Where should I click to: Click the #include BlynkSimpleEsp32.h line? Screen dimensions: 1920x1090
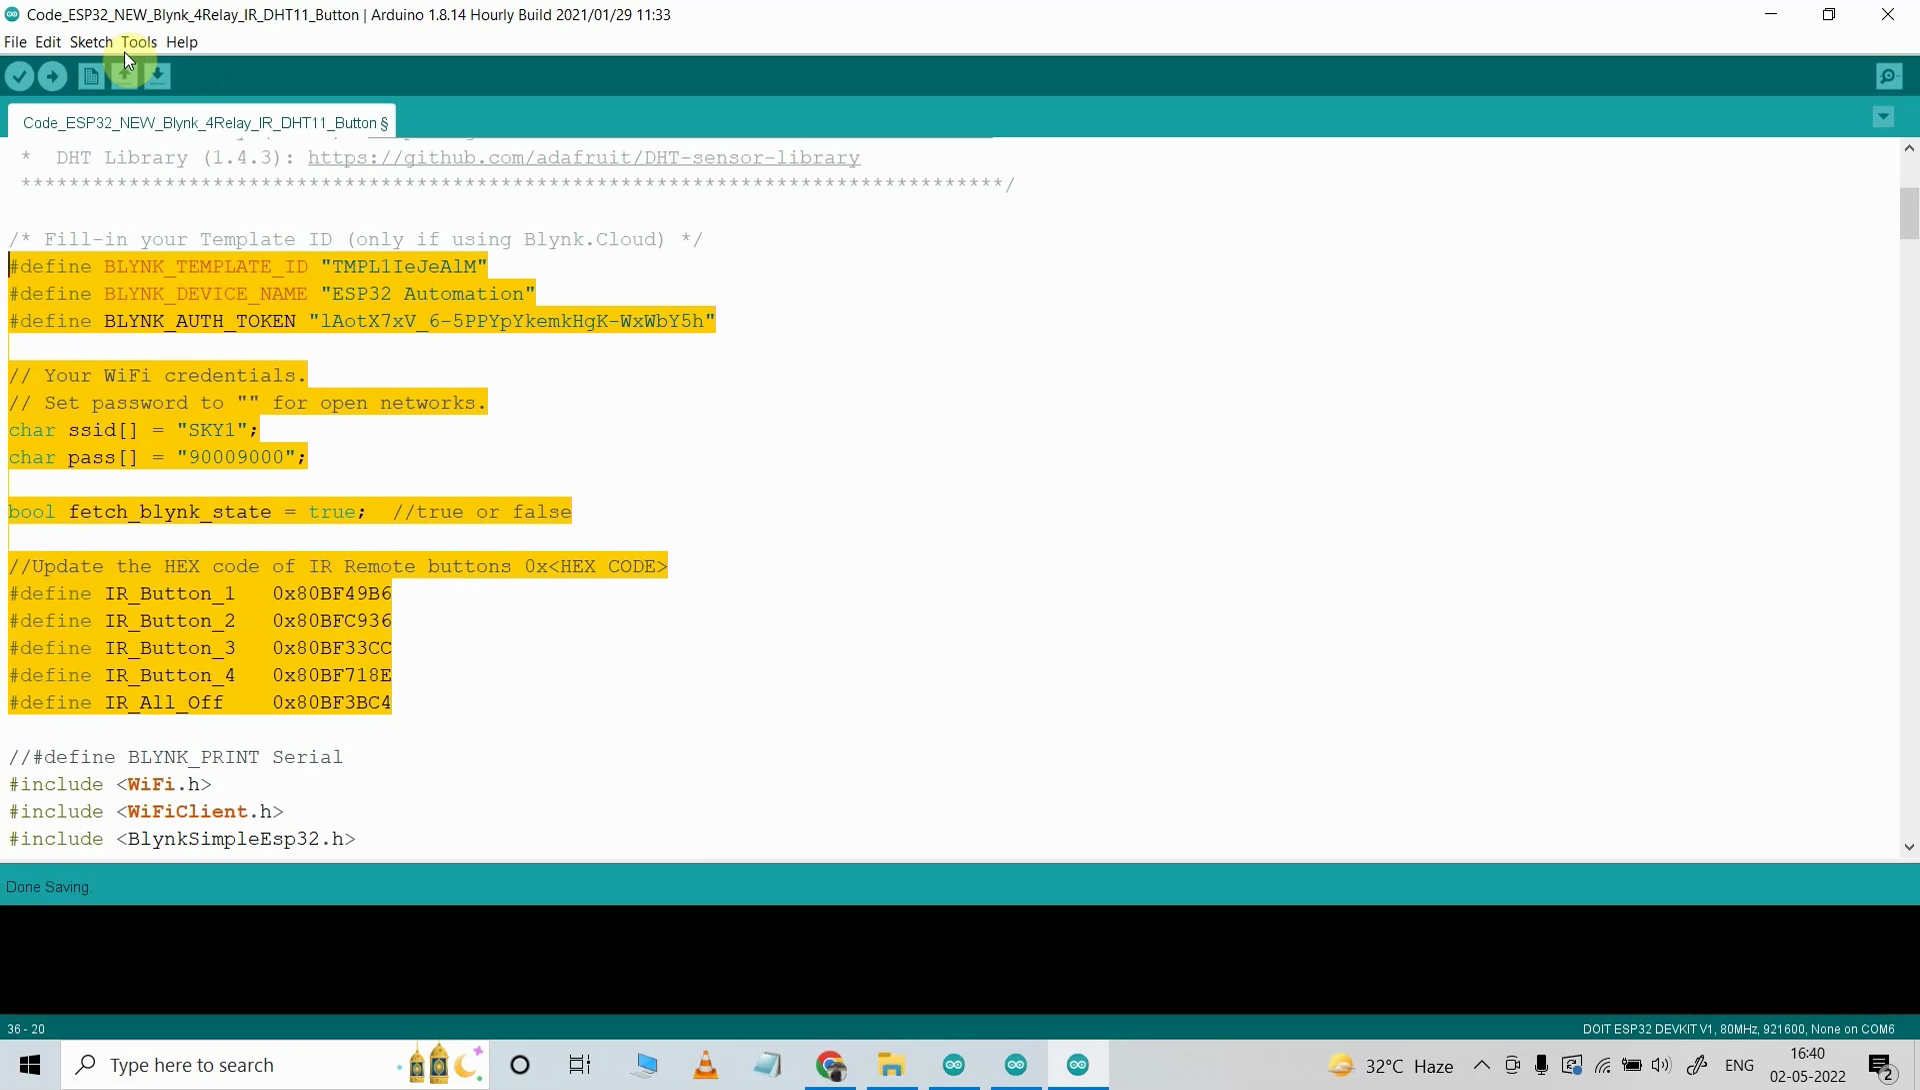(x=182, y=839)
